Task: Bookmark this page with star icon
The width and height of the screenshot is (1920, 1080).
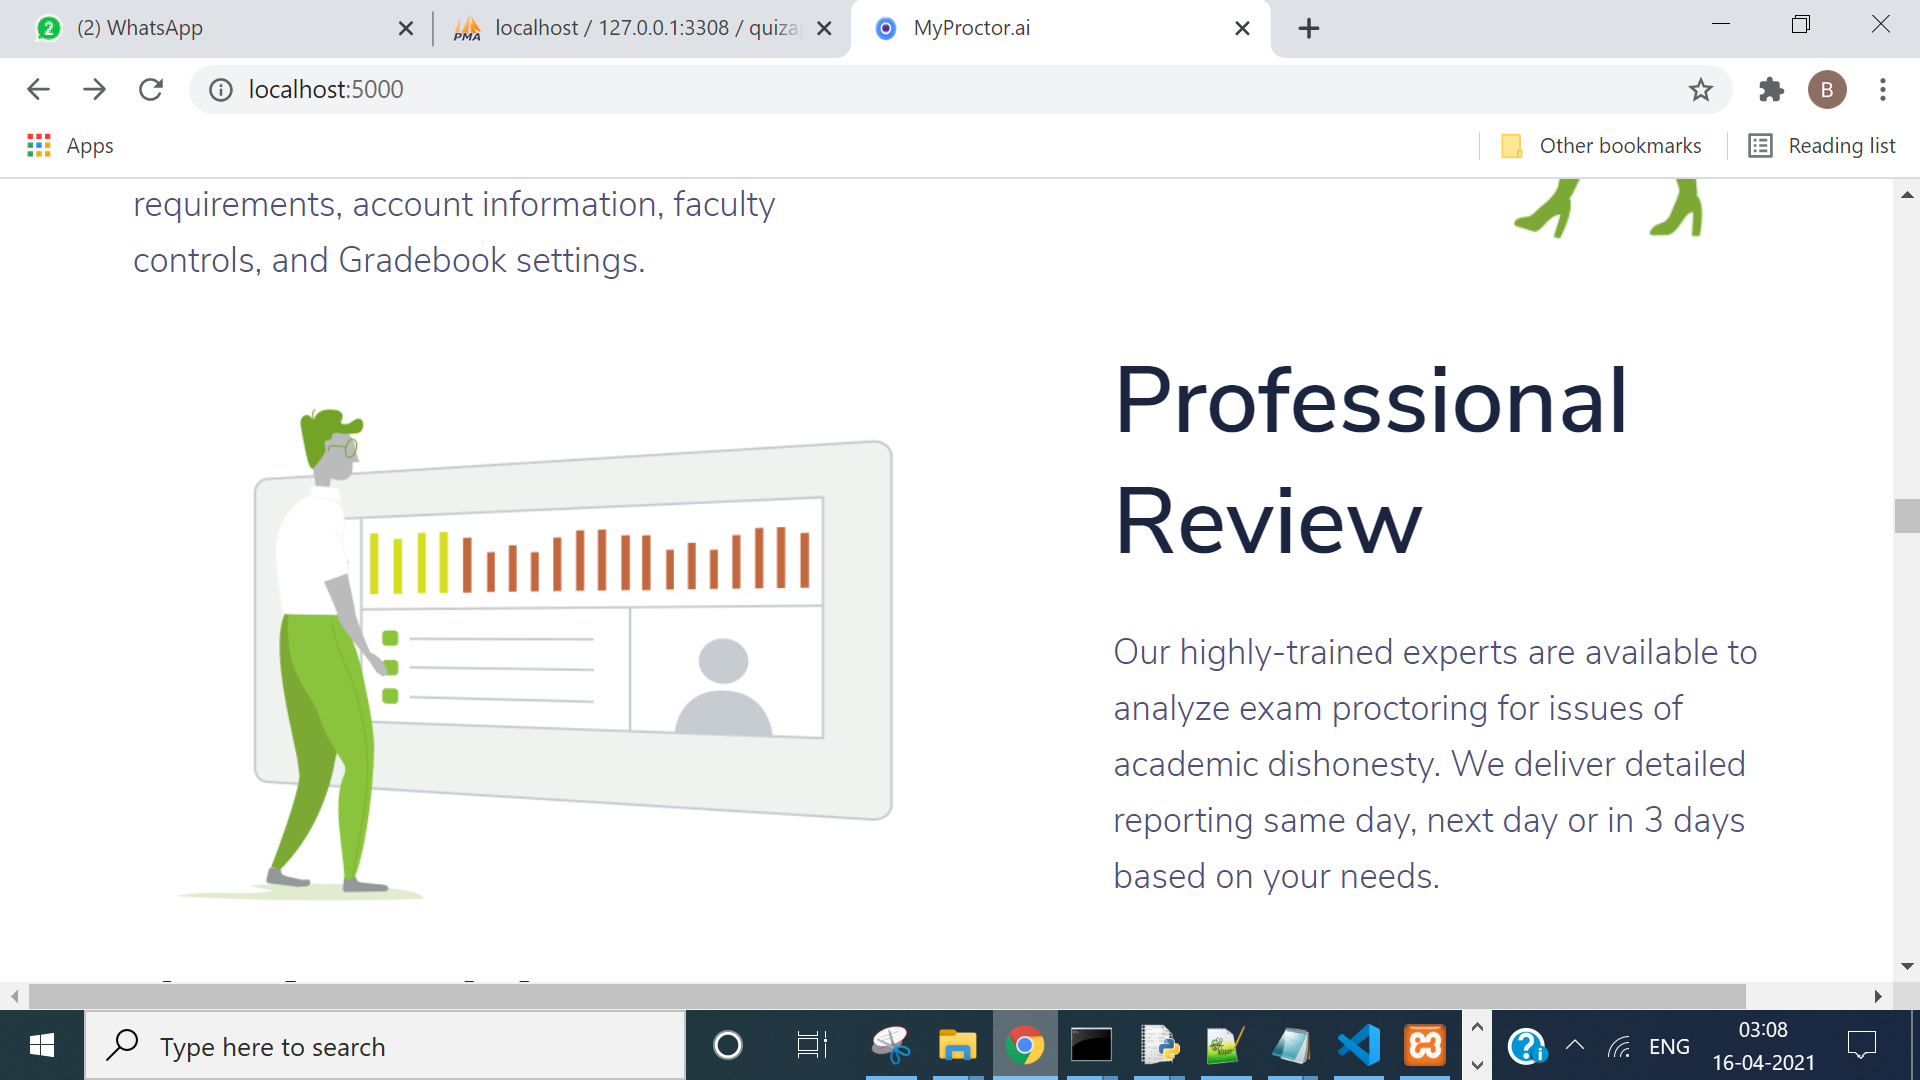Action: pos(1700,90)
